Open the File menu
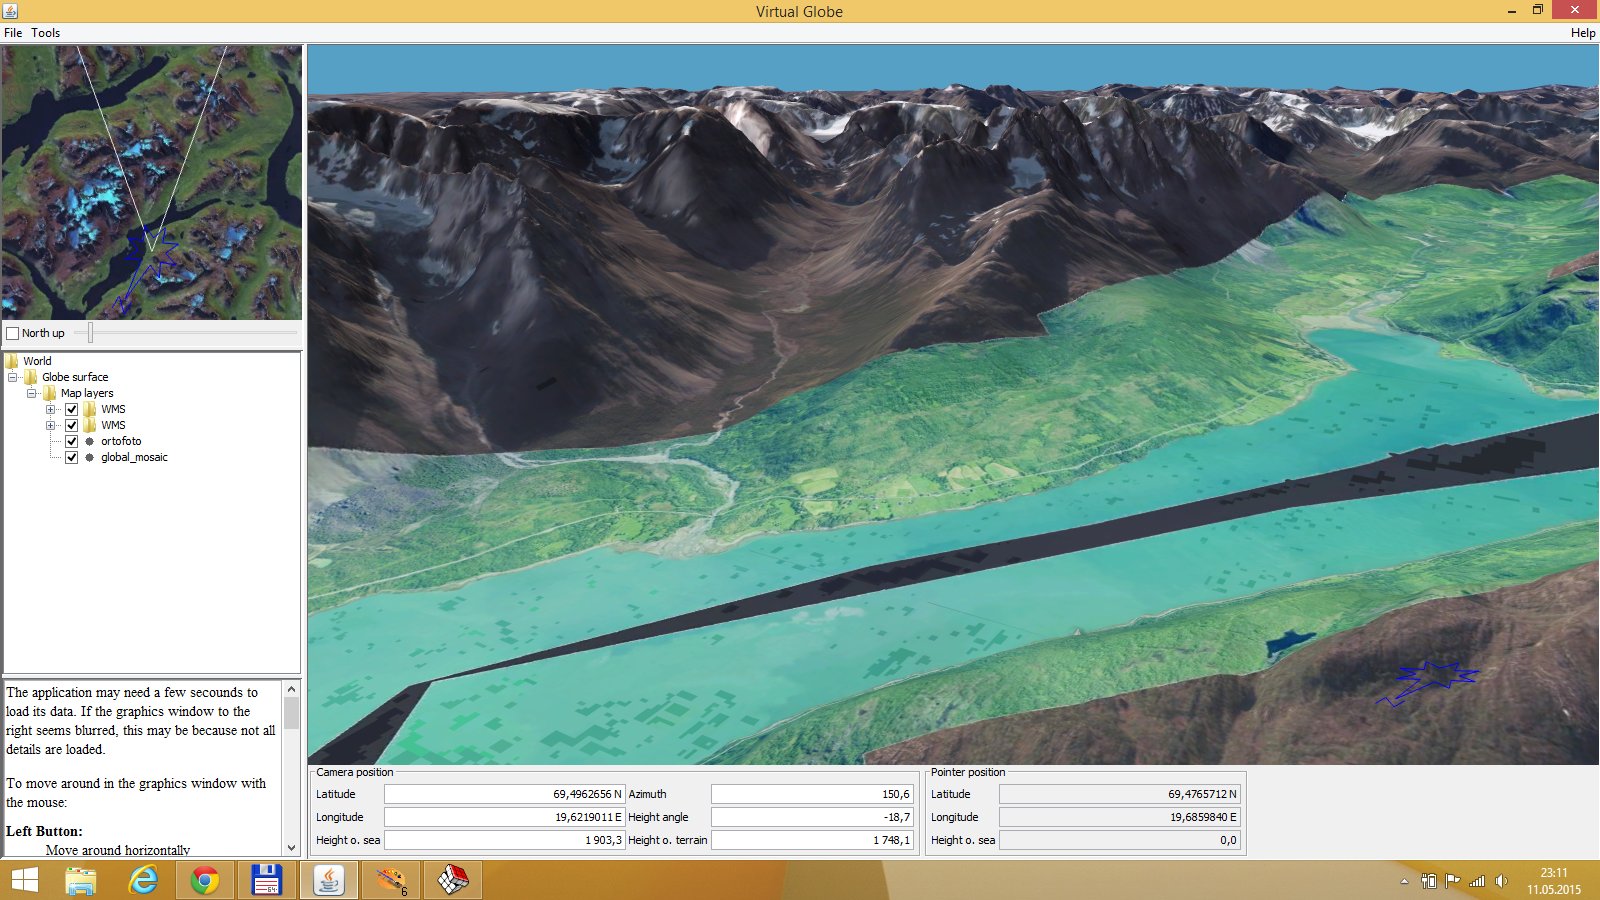Image resolution: width=1600 pixels, height=900 pixels. pos(13,32)
